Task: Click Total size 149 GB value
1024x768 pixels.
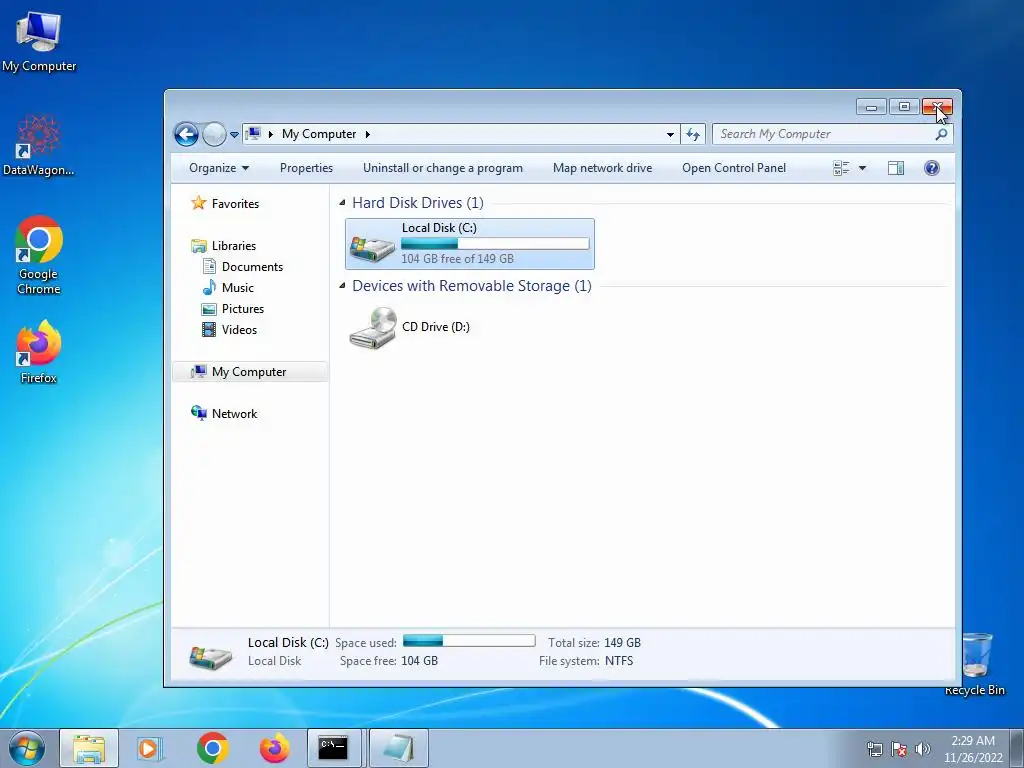Action: 622,643
